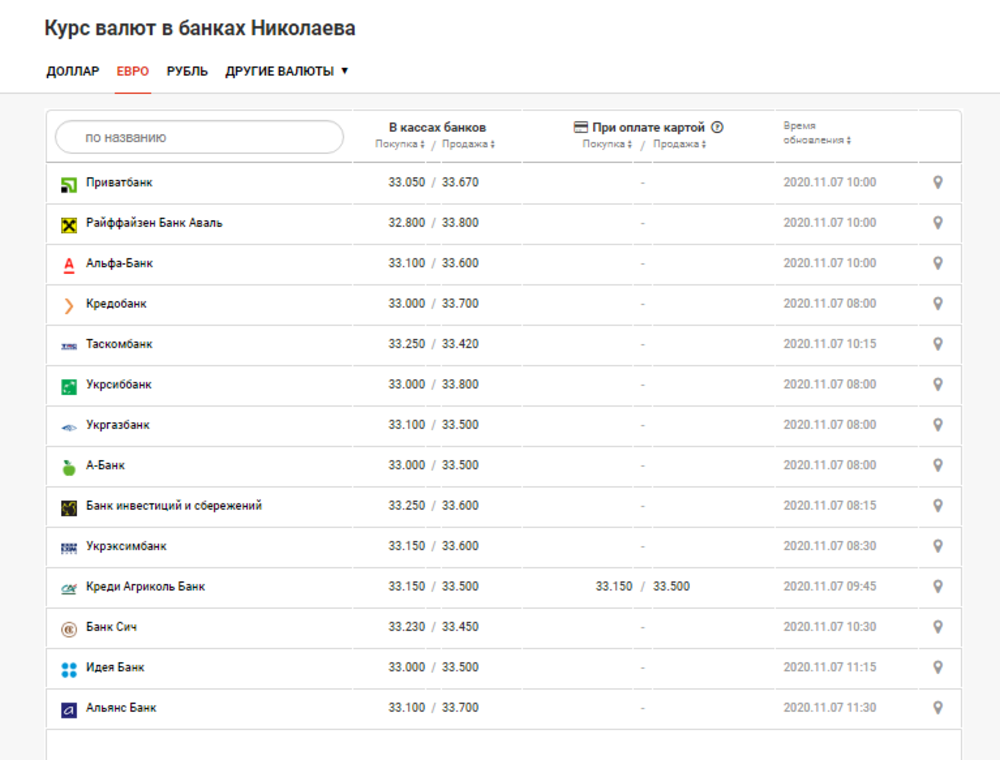Show А-Банк branches via pin icon
This screenshot has width=1000, height=760.
pyautogui.click(x=938, y=465)
